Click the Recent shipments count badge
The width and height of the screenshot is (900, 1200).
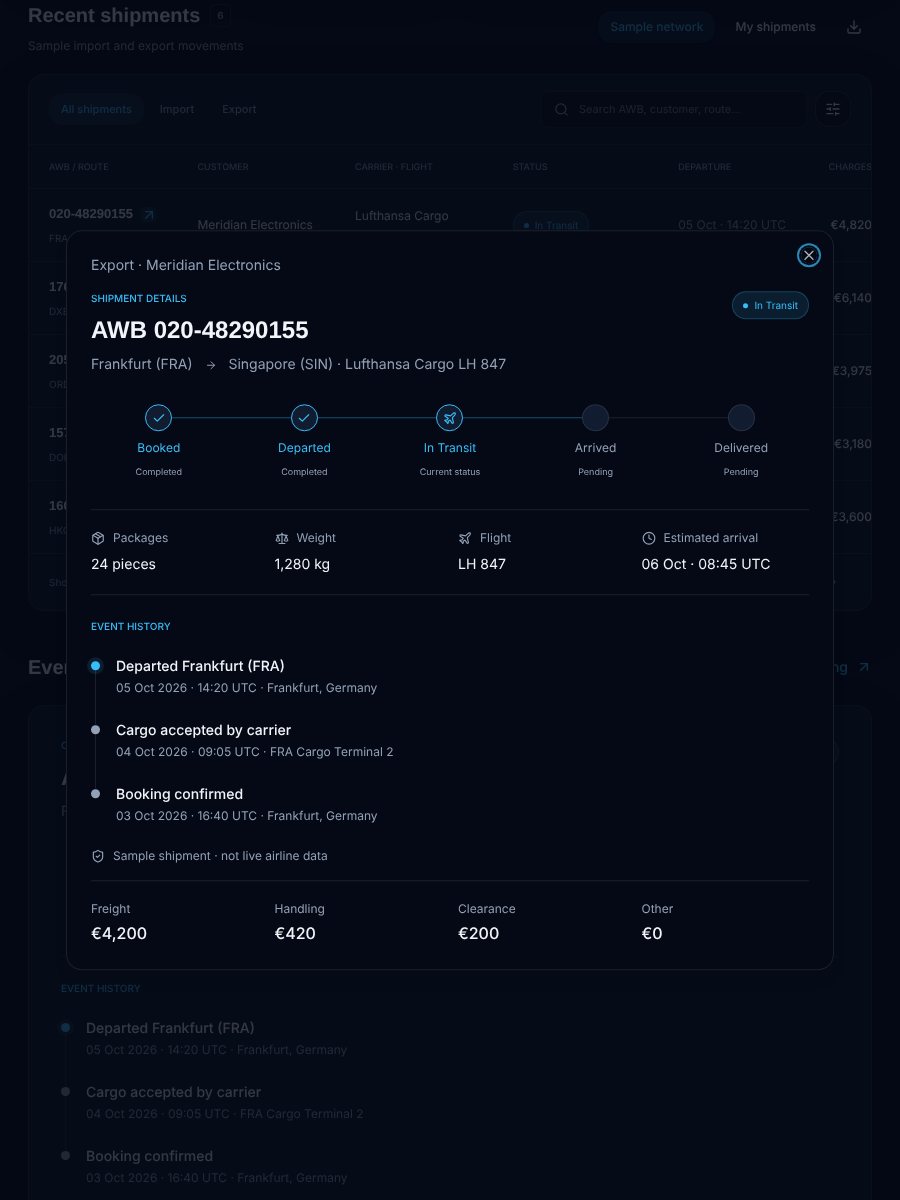[220, 16]
